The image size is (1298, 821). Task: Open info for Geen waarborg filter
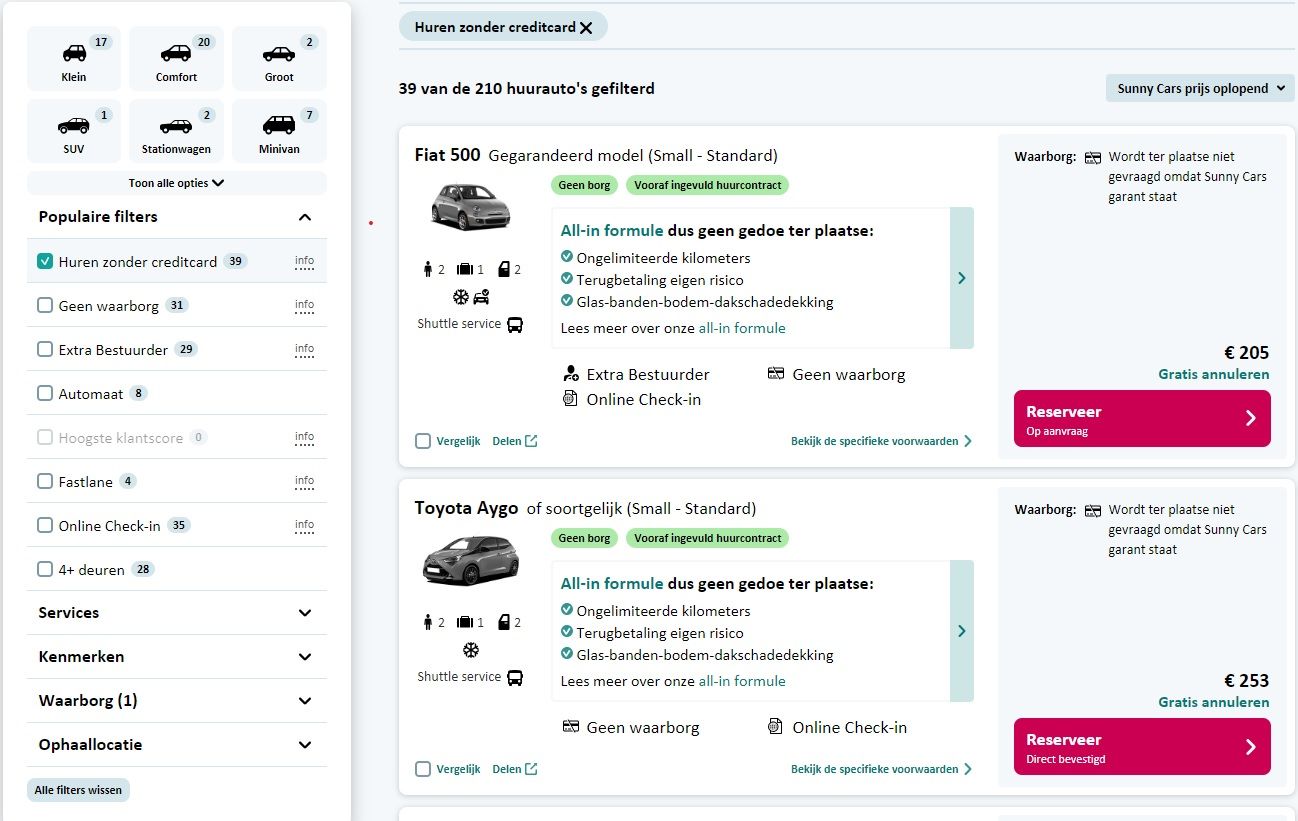tap(304, 305)
